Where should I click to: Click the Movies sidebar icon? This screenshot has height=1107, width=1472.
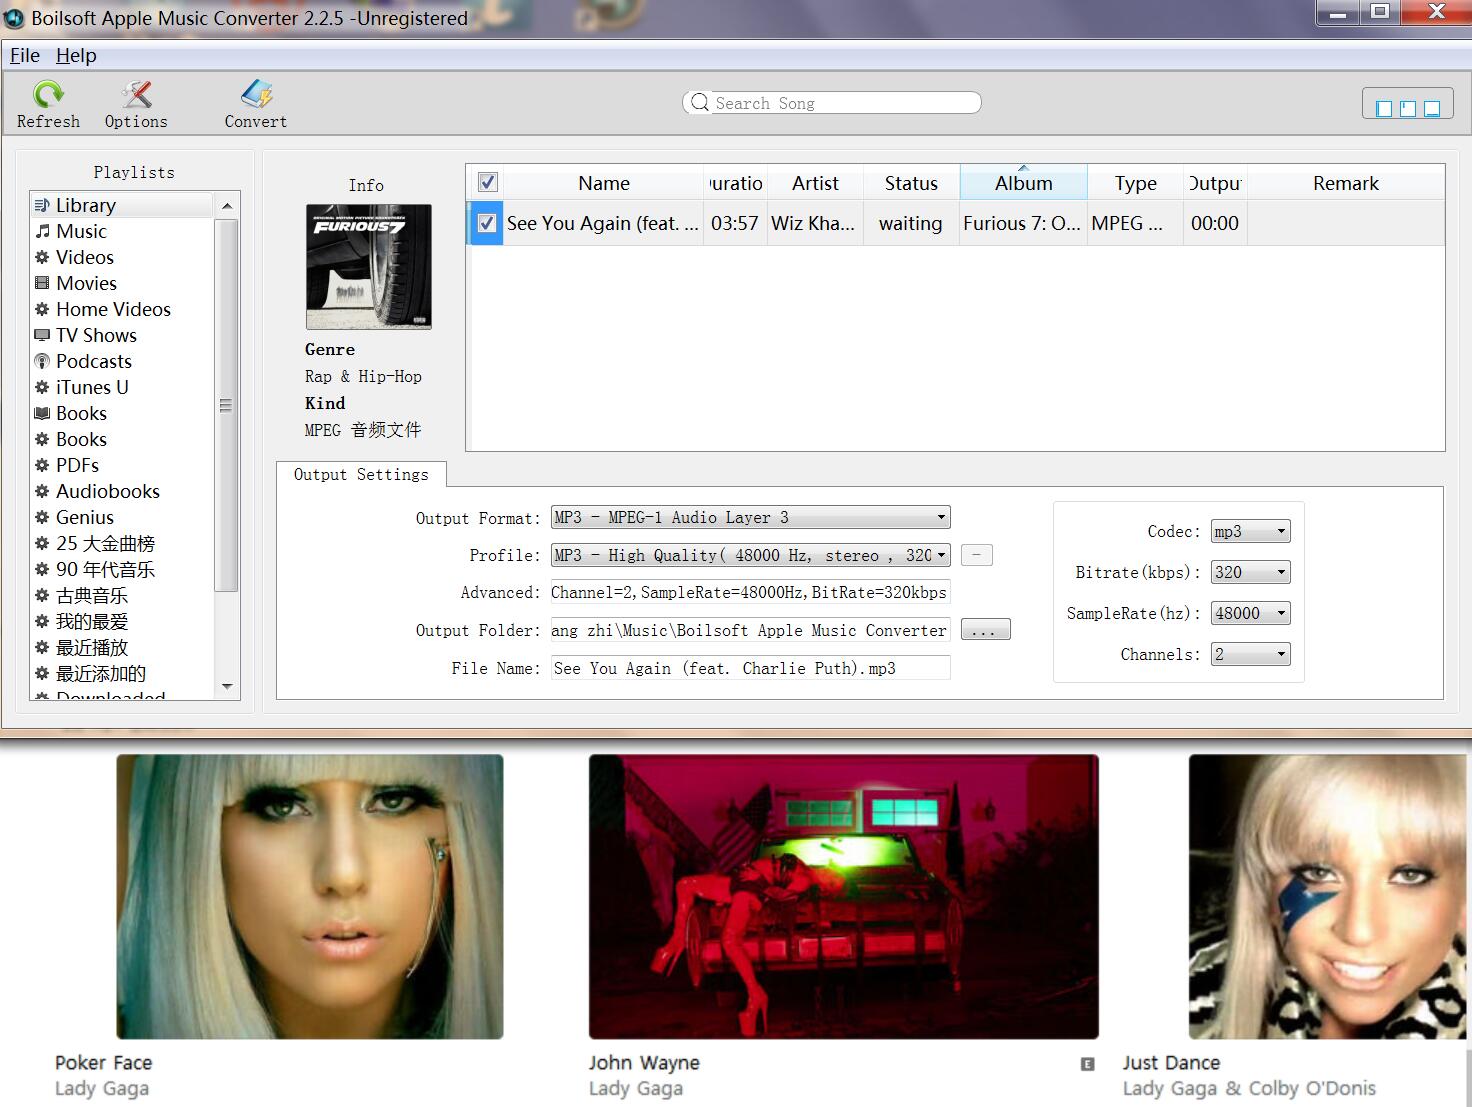(41, 283)
